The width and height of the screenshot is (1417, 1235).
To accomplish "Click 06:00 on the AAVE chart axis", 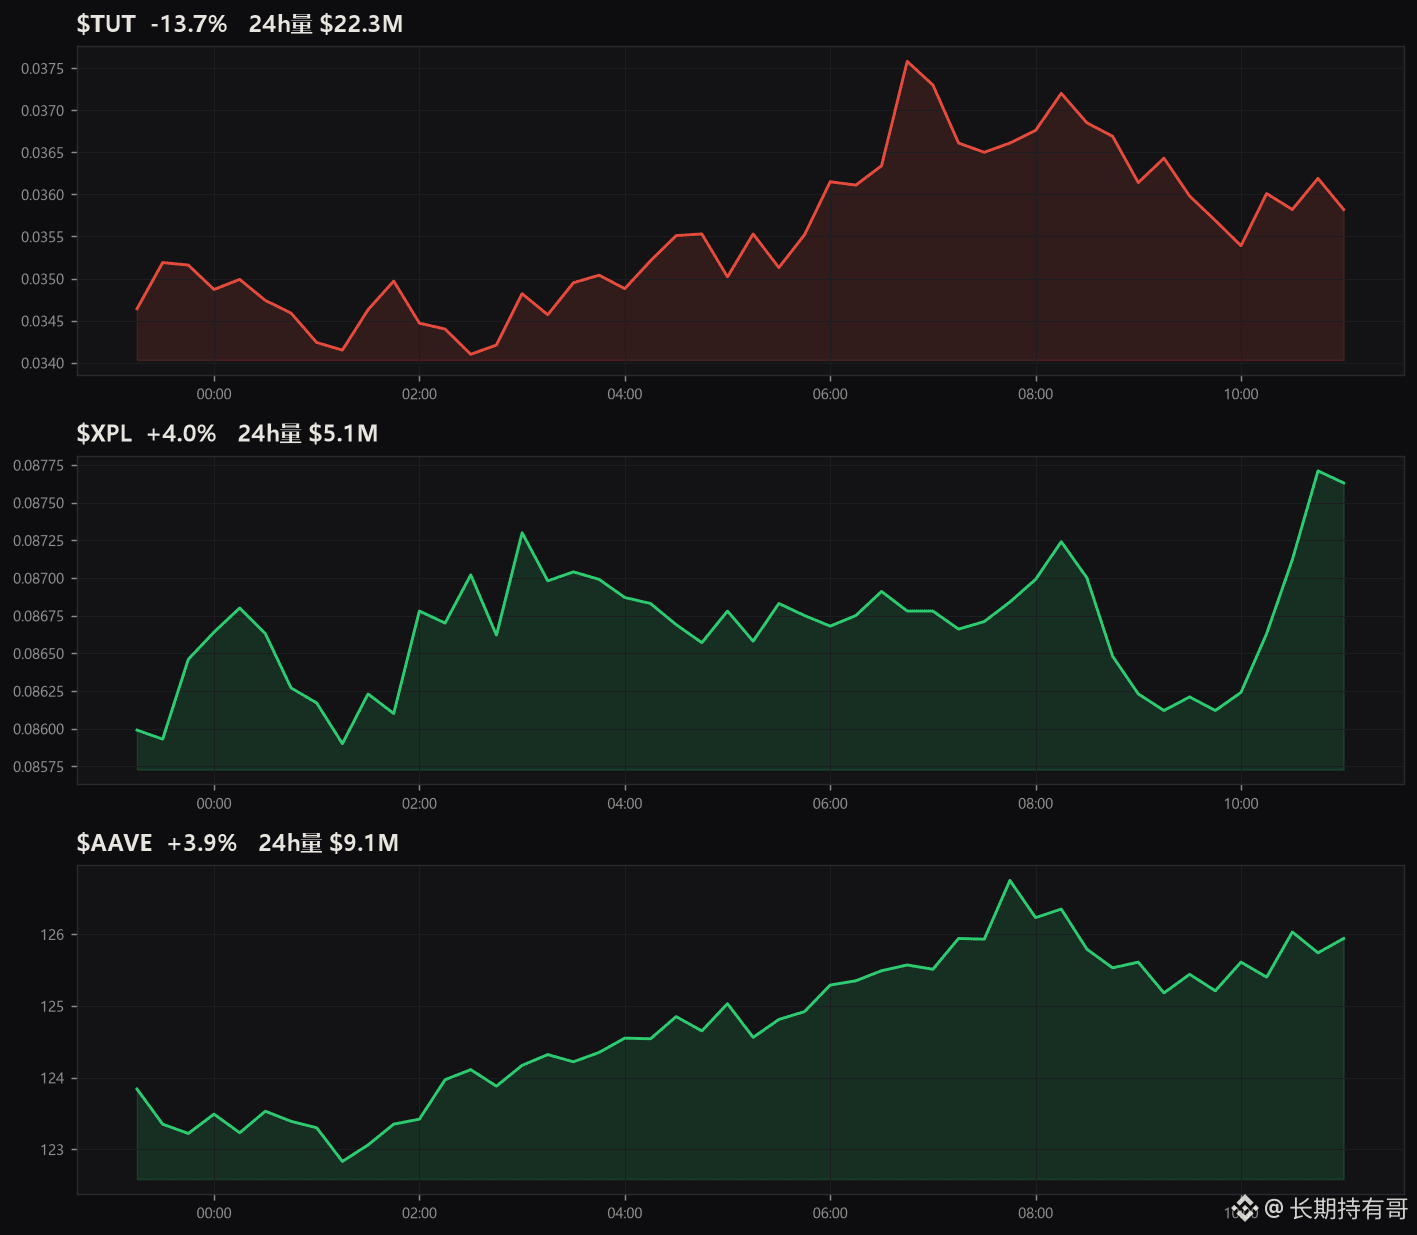I will (x=830, y=1213).
